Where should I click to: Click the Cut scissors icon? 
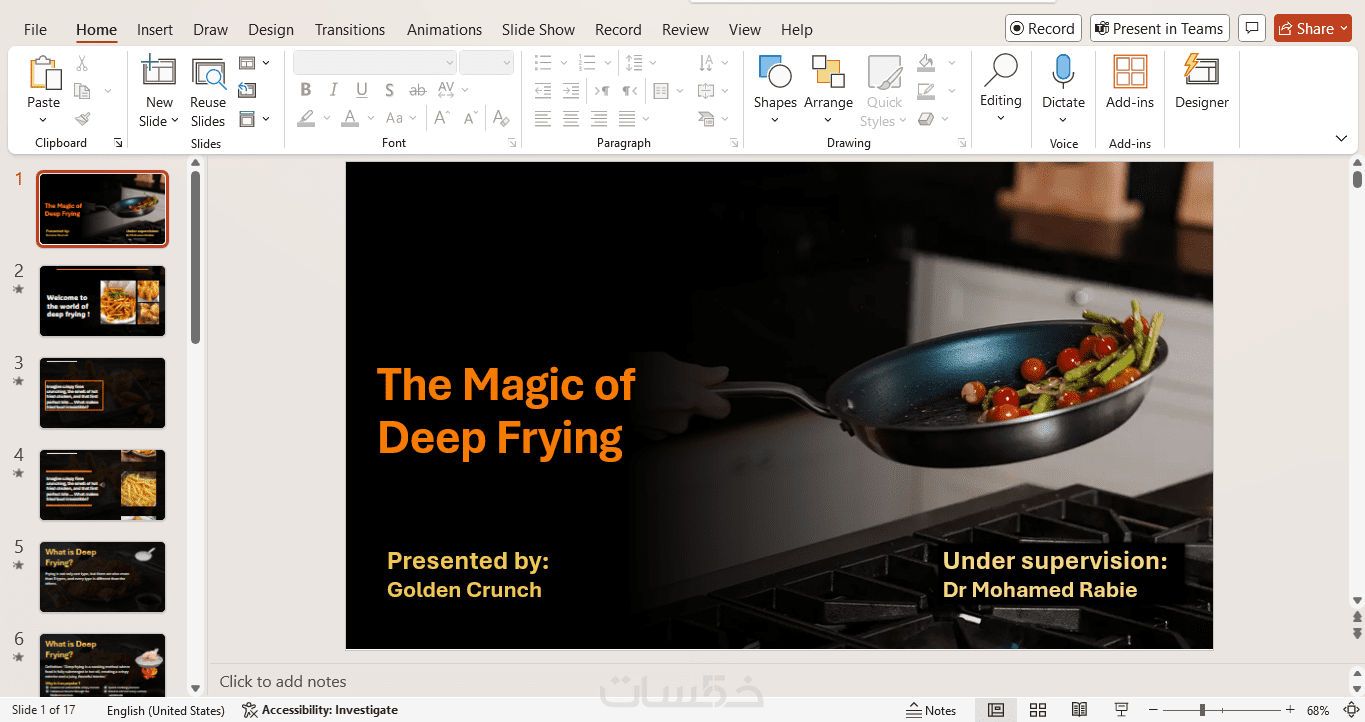pyautogui.click(x=82, y=63)
